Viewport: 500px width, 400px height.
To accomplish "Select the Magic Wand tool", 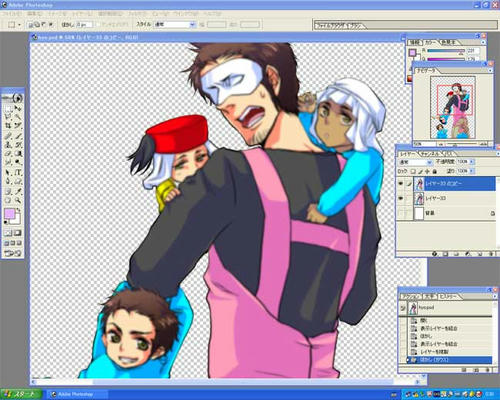I will pos(18,117).
